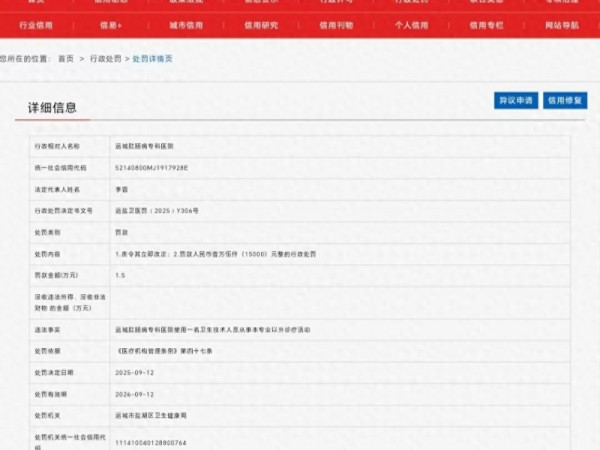Open 网站导航 in the navigation bar
Viewport: 600px width, 450px height.
[561, 24]
